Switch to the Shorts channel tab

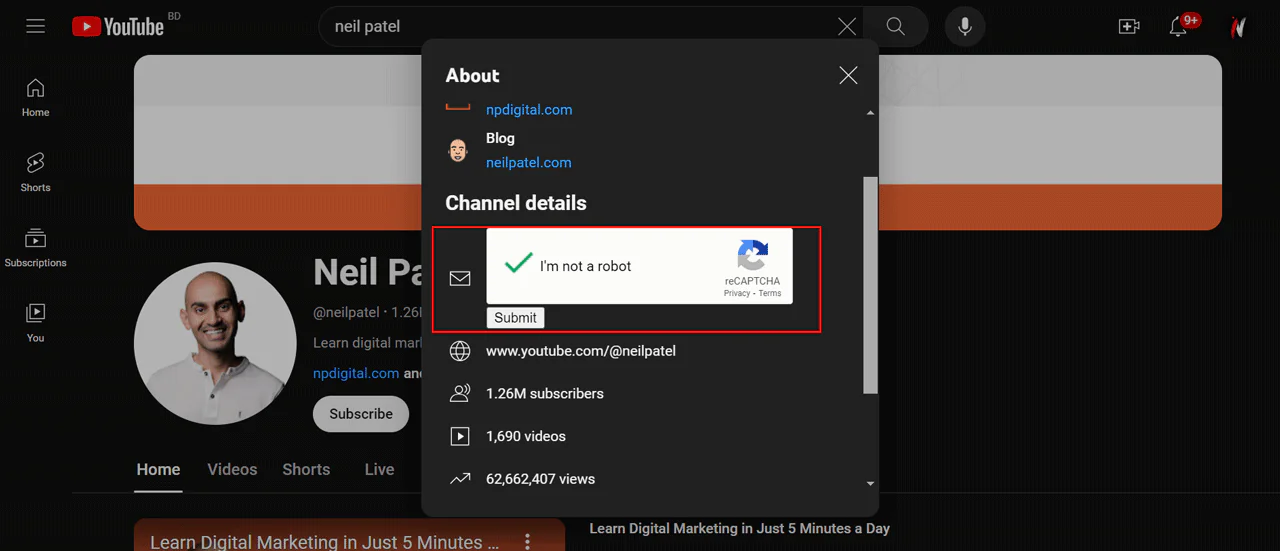pyautogui.click(x=306, y=469)
